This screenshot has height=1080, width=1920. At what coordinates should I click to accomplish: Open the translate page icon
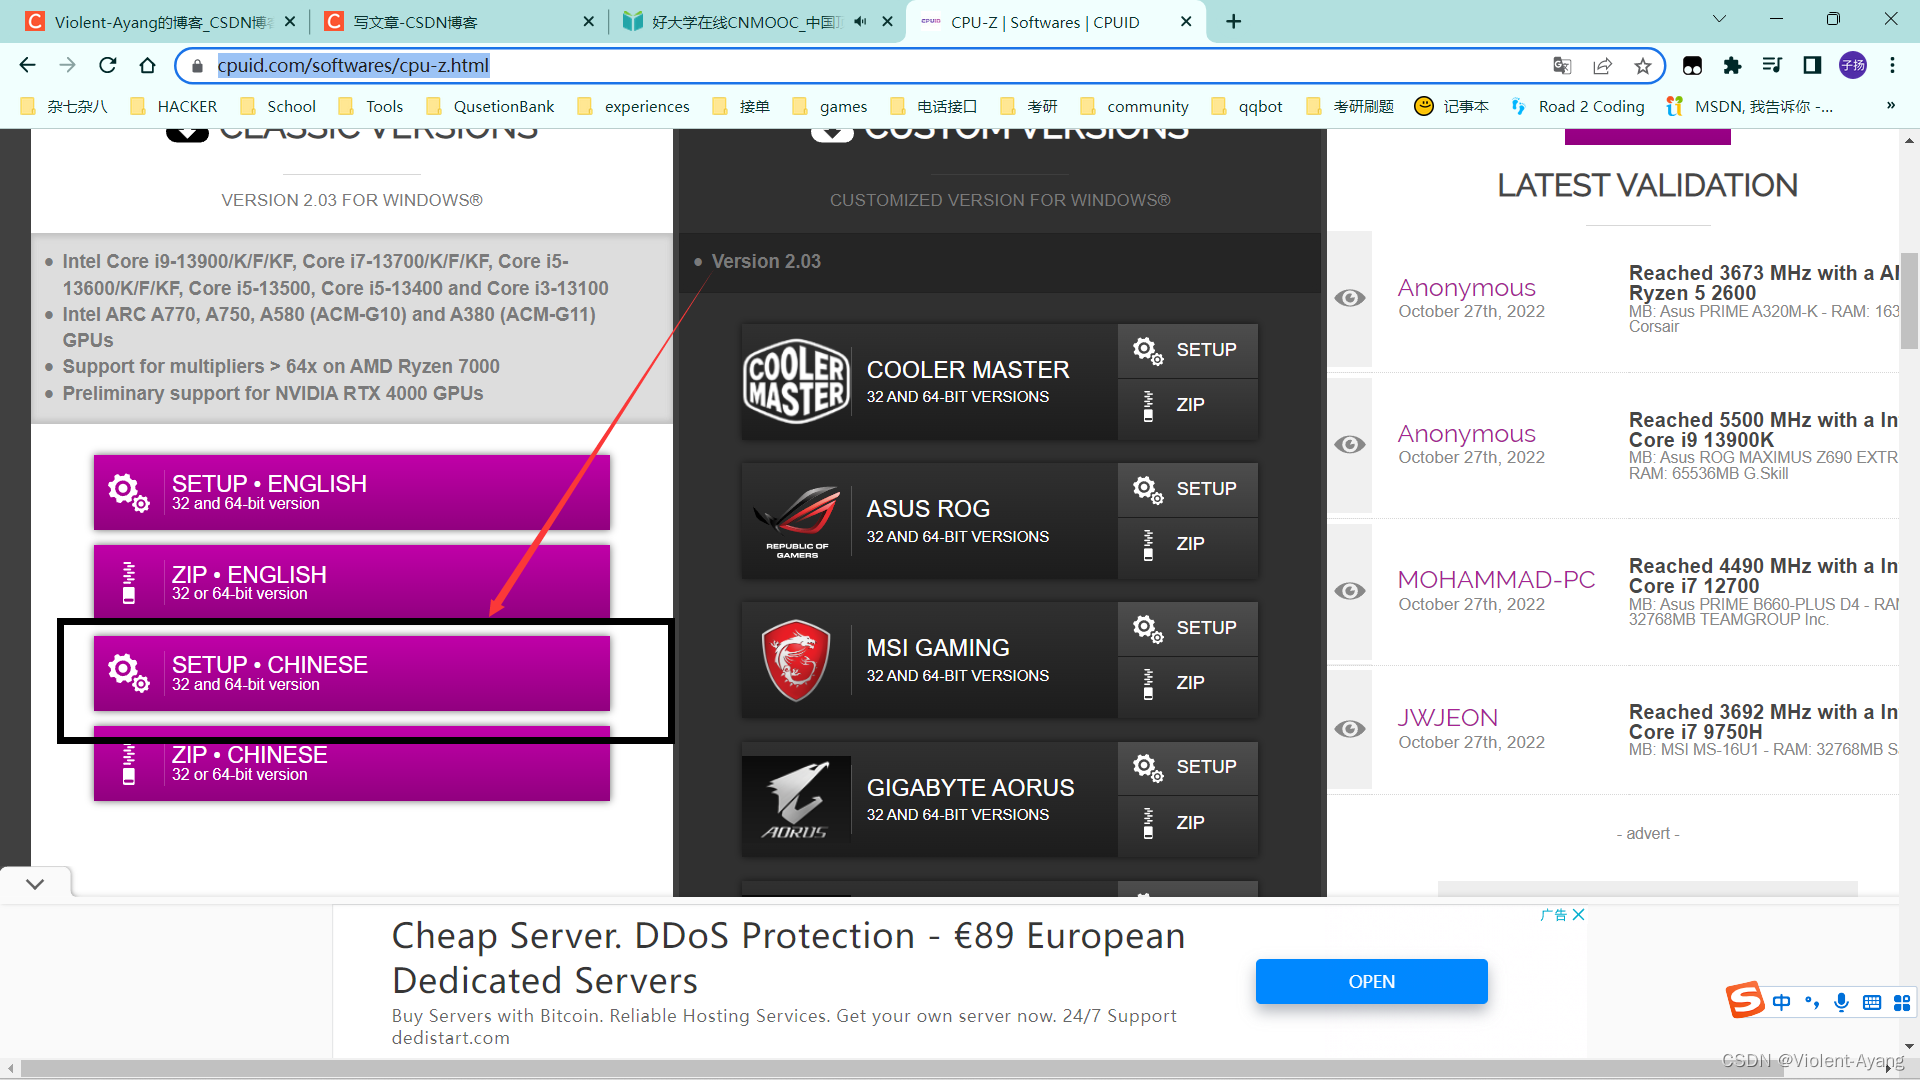coord(1562,66)
